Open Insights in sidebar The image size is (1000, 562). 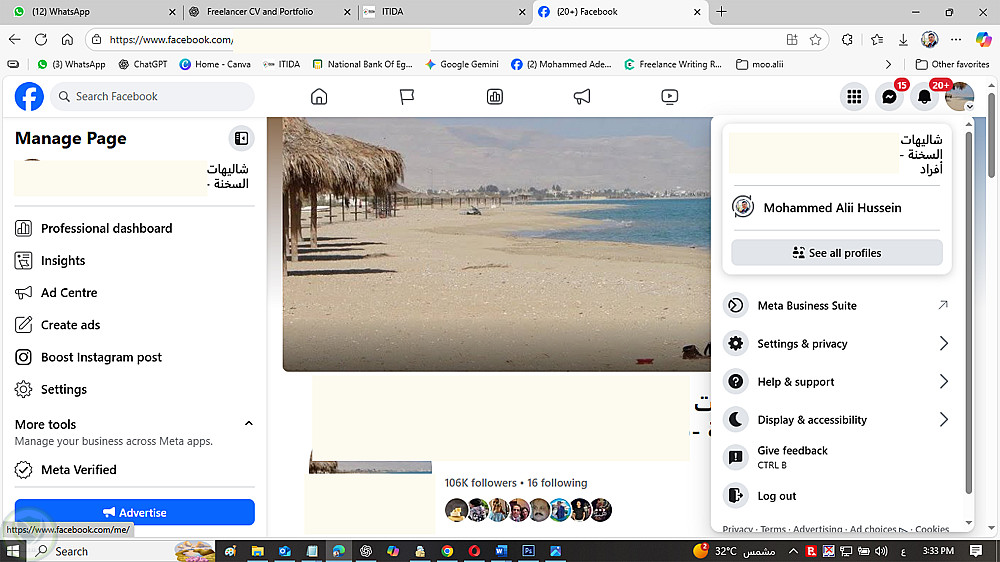coord(135,260)
